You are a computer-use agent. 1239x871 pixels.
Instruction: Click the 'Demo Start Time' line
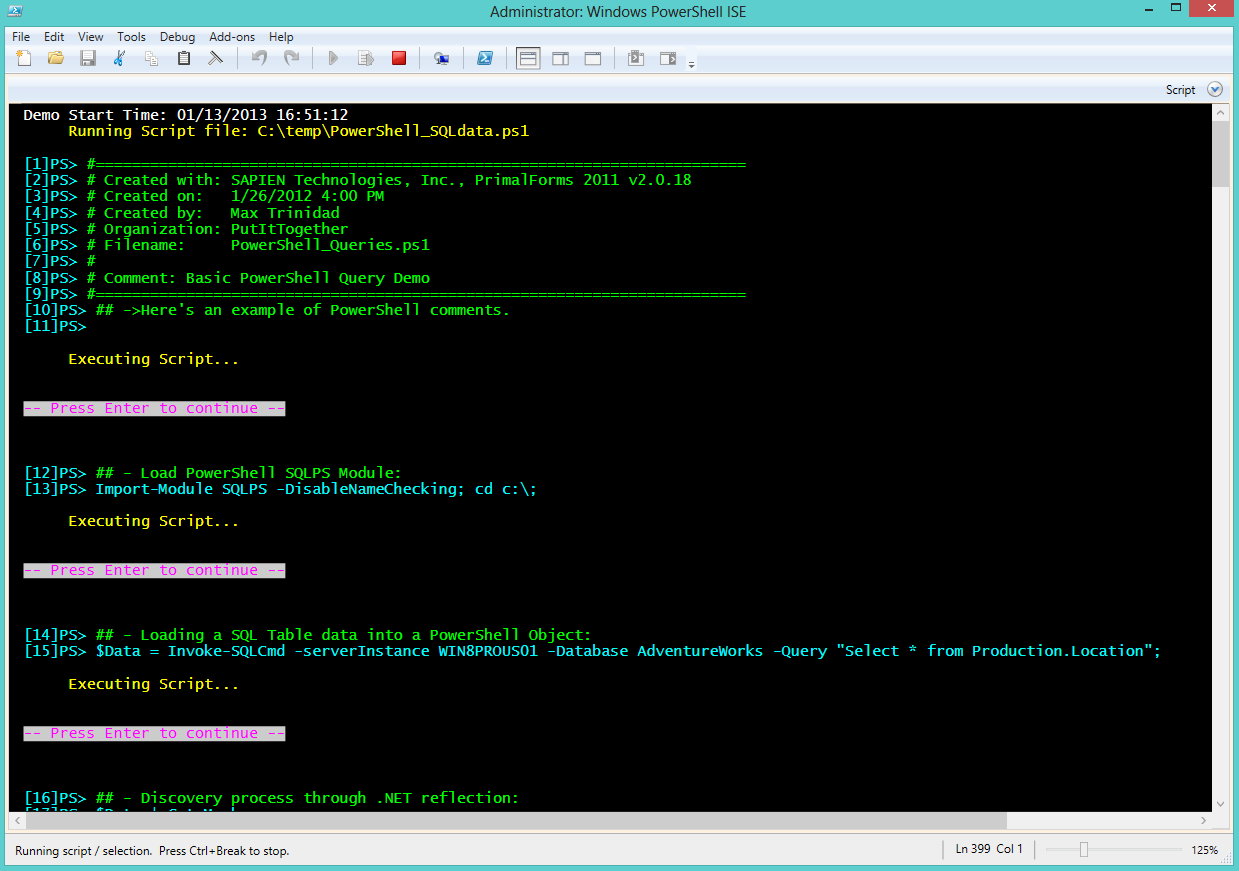coord(186,115)
